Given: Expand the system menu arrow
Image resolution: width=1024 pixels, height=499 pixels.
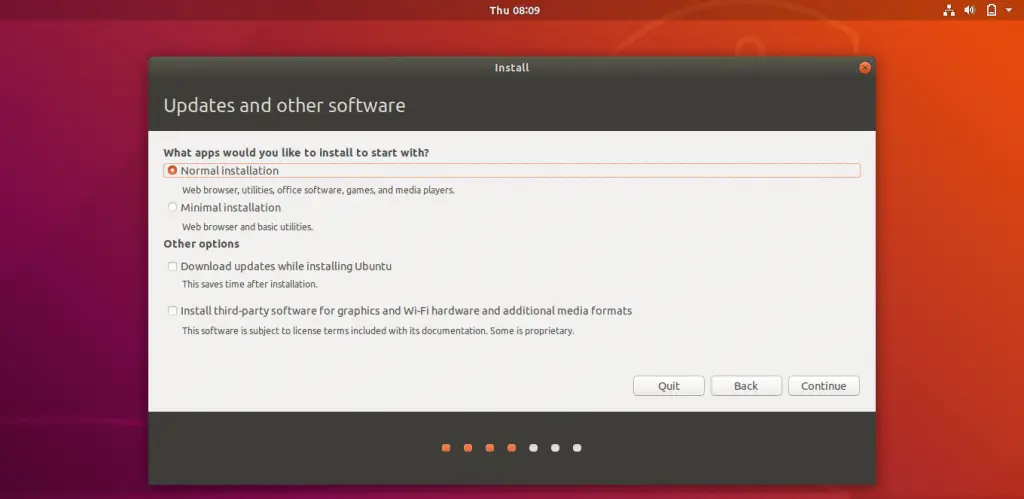Looking at the screenshot, I should coord(1009,10).
